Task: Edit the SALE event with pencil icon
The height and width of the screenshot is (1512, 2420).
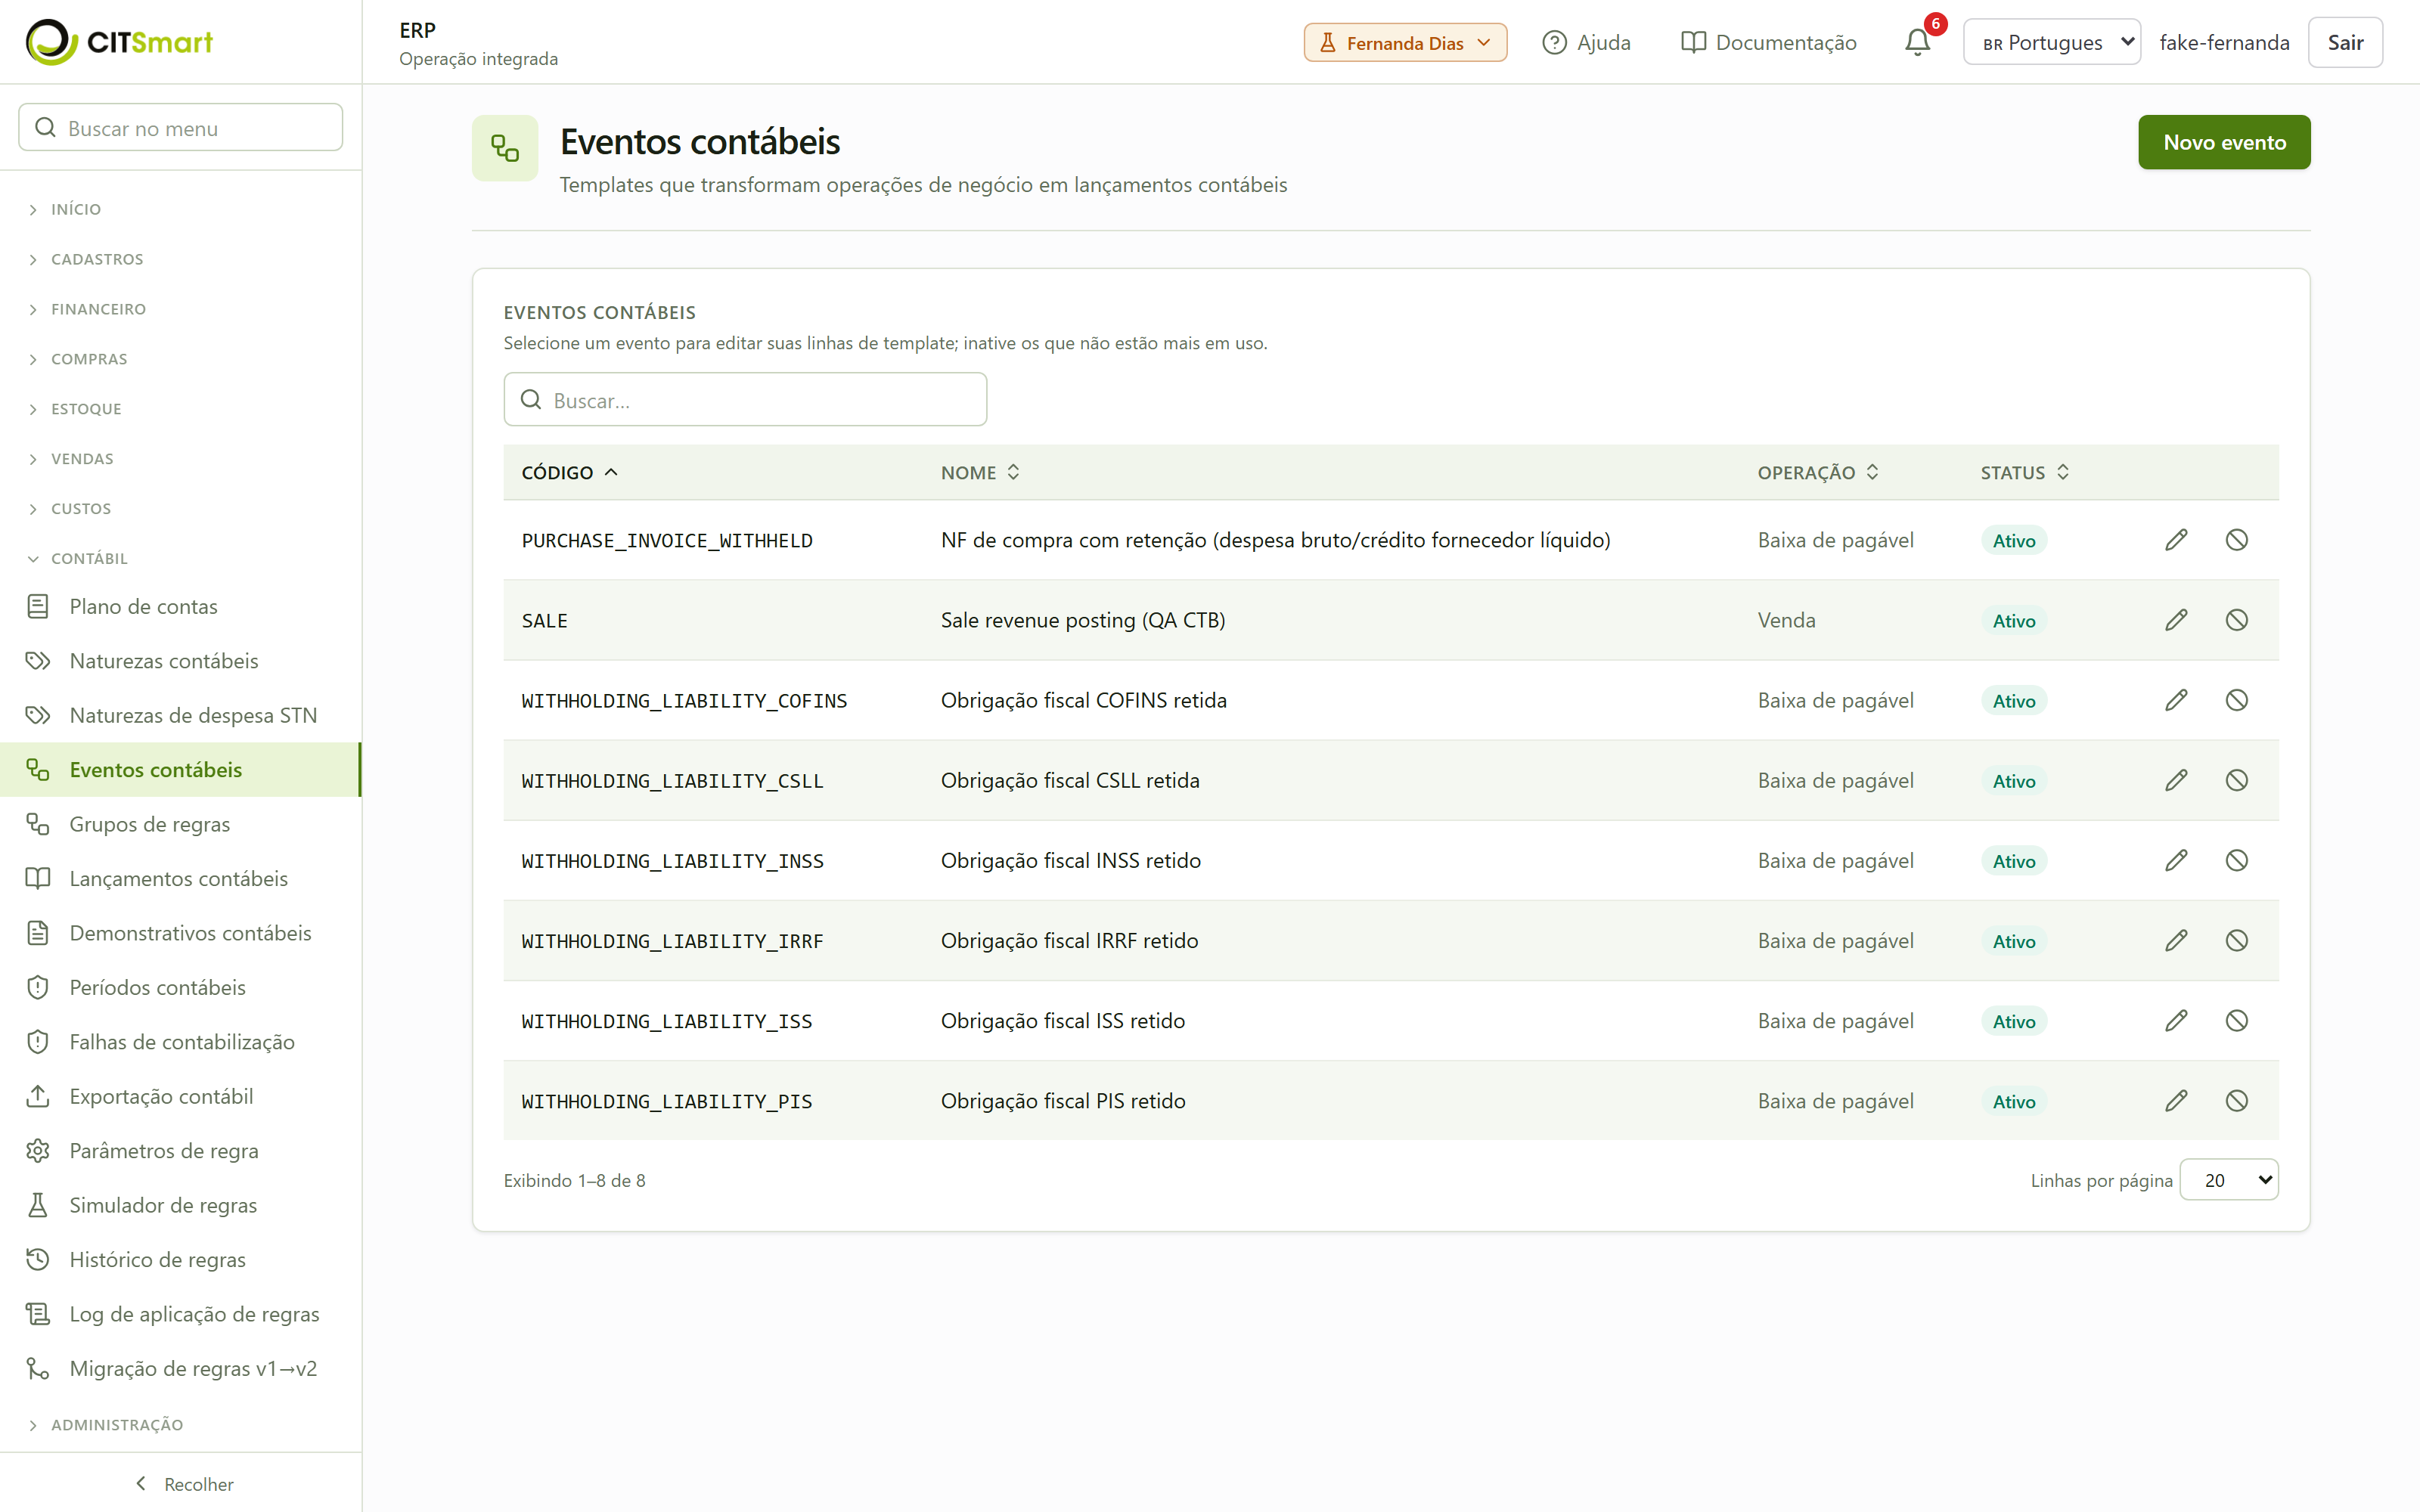Action: (2176, 620)
